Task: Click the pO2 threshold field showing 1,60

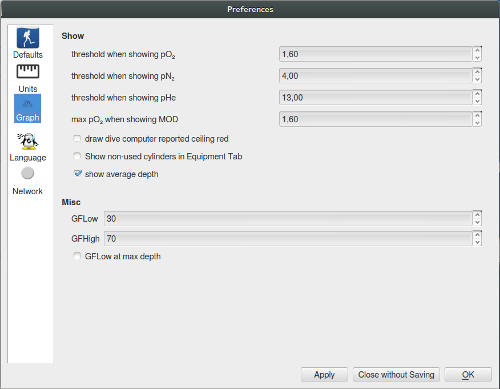Action: [376, 54]
